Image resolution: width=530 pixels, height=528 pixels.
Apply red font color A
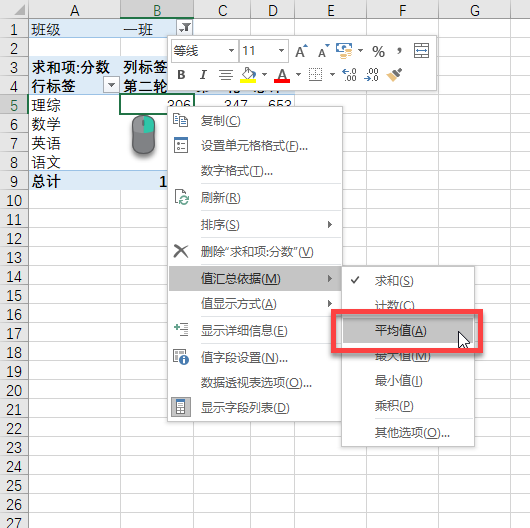pyautogui.click(x=282, y=75)
